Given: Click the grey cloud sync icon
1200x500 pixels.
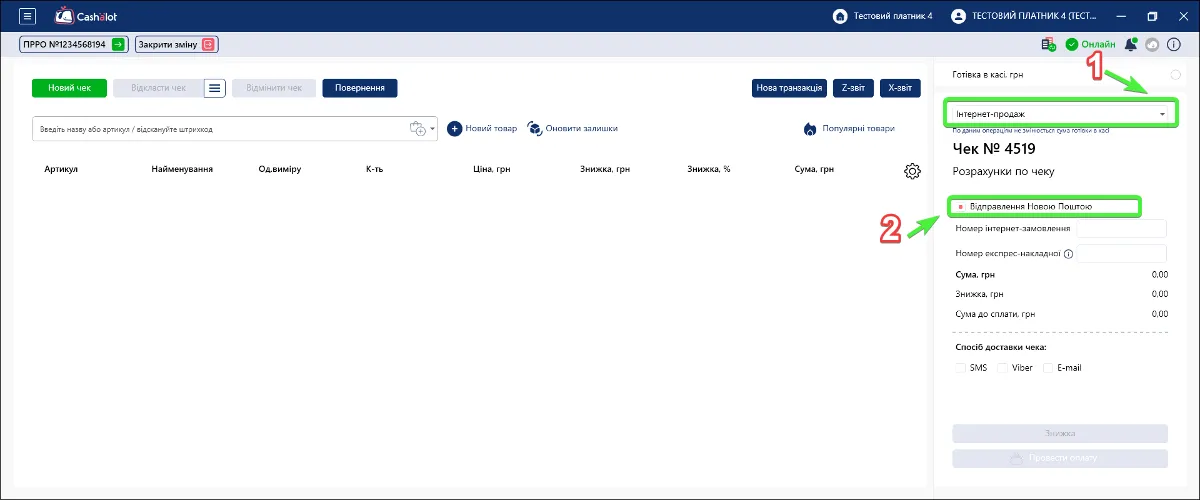Looking at the screenshot, I should pyautogui.click(x=1152, y=44).
